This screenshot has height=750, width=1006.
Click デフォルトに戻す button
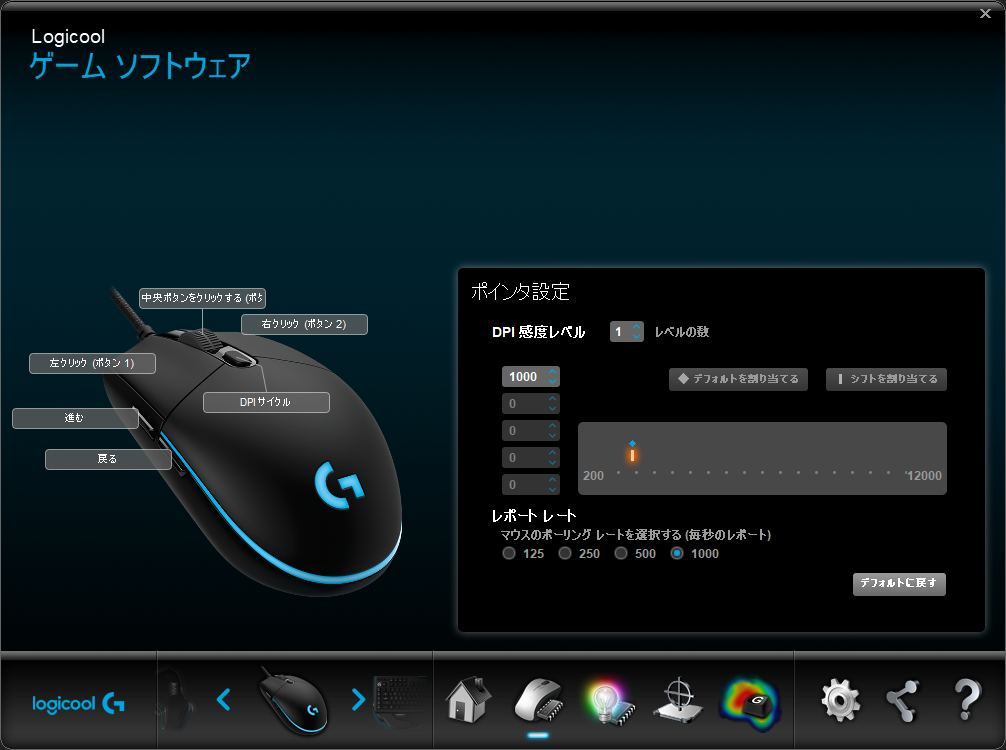coord(899,583)
